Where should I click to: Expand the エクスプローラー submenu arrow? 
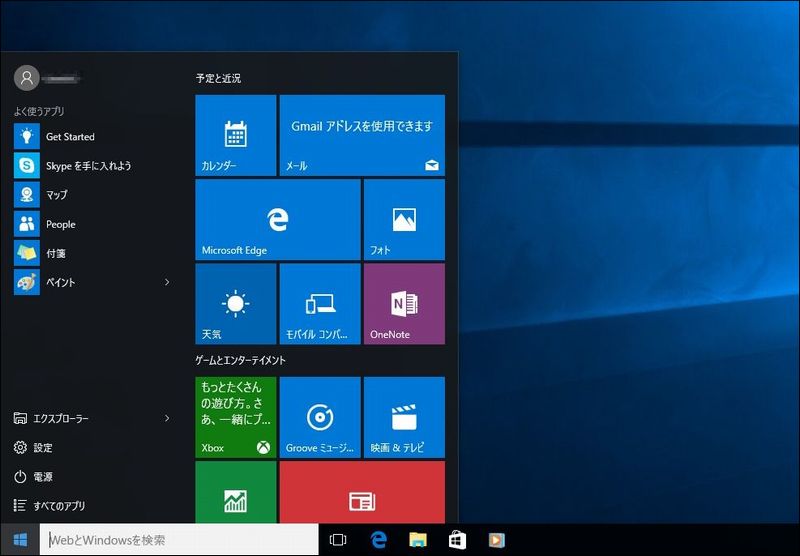pyautogui.click(x=167, y=418)
